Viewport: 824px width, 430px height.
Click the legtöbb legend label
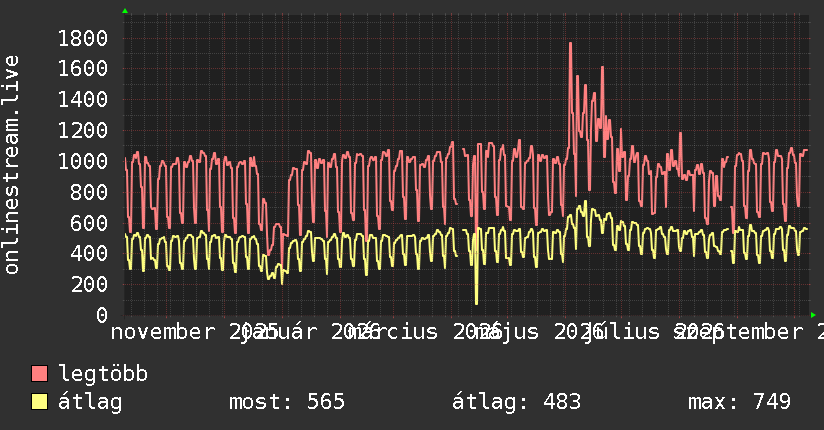[103, 374]
